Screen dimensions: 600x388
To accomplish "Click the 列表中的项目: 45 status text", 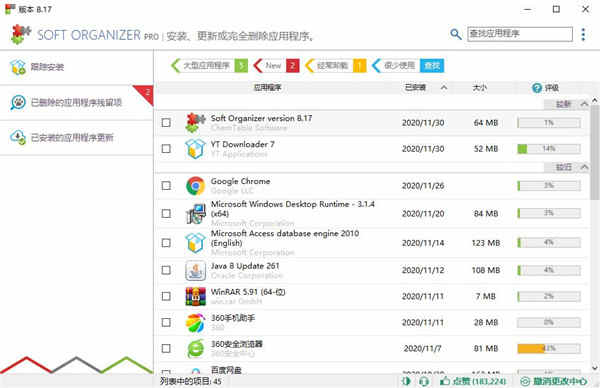I will click(x=191, y=381).
